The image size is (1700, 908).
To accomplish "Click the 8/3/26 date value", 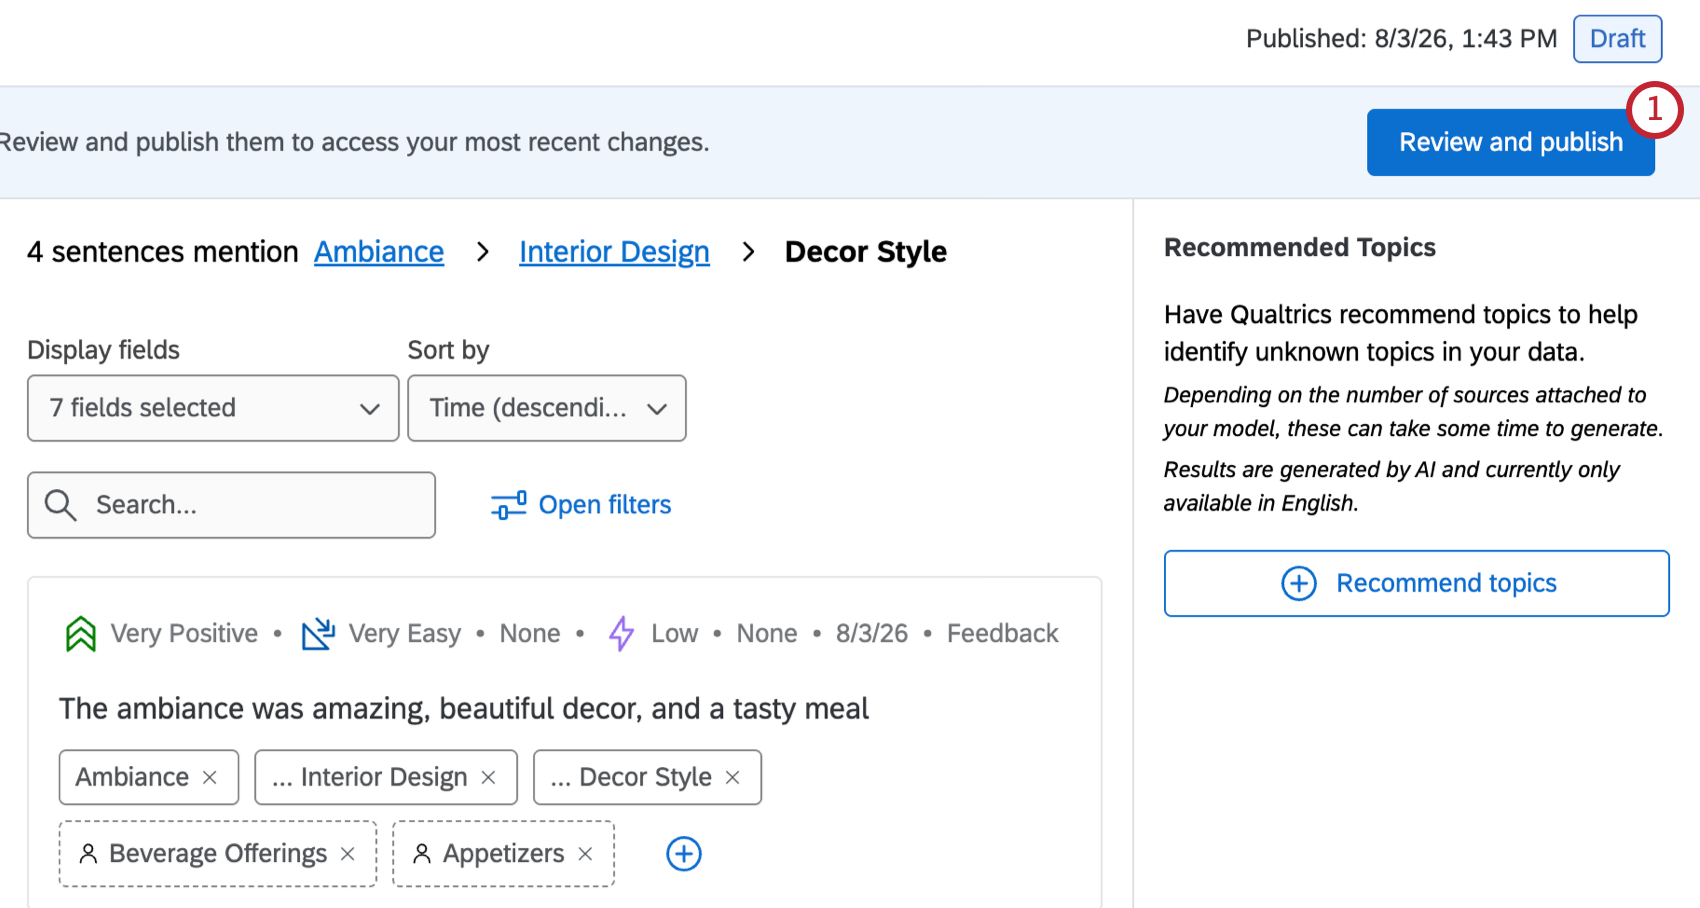I will [872, 633].
